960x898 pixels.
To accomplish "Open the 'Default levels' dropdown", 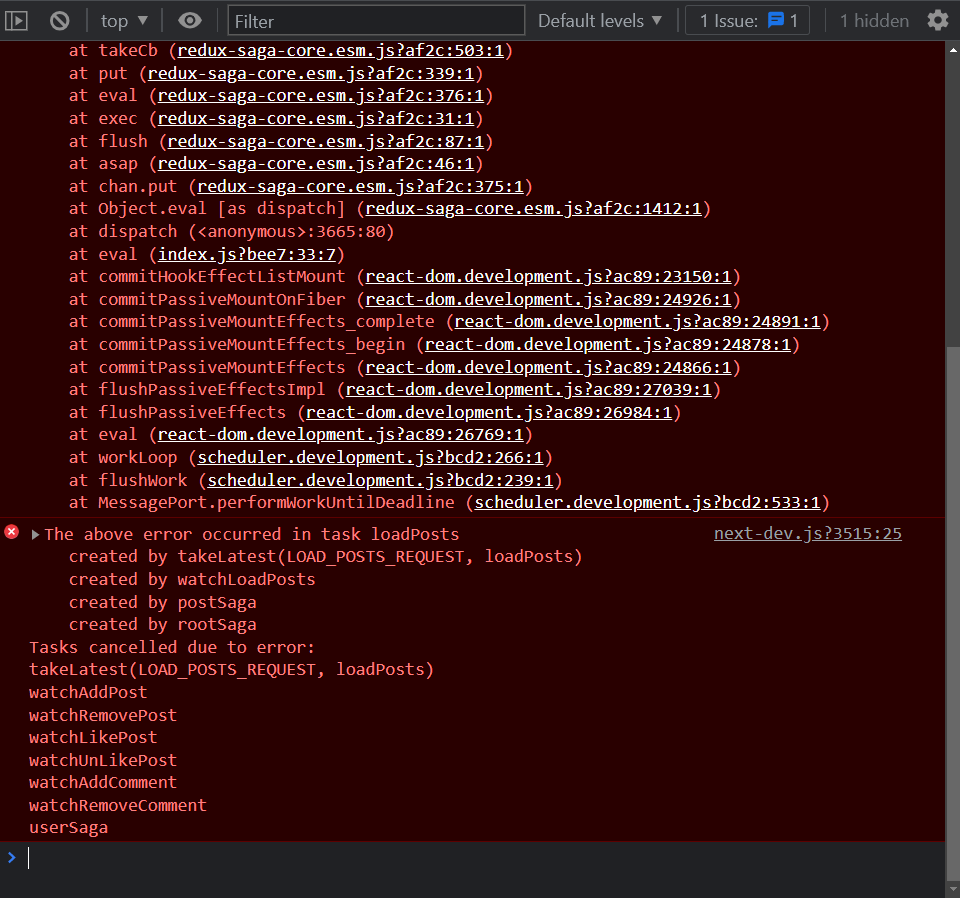I will tap(598, 20).
